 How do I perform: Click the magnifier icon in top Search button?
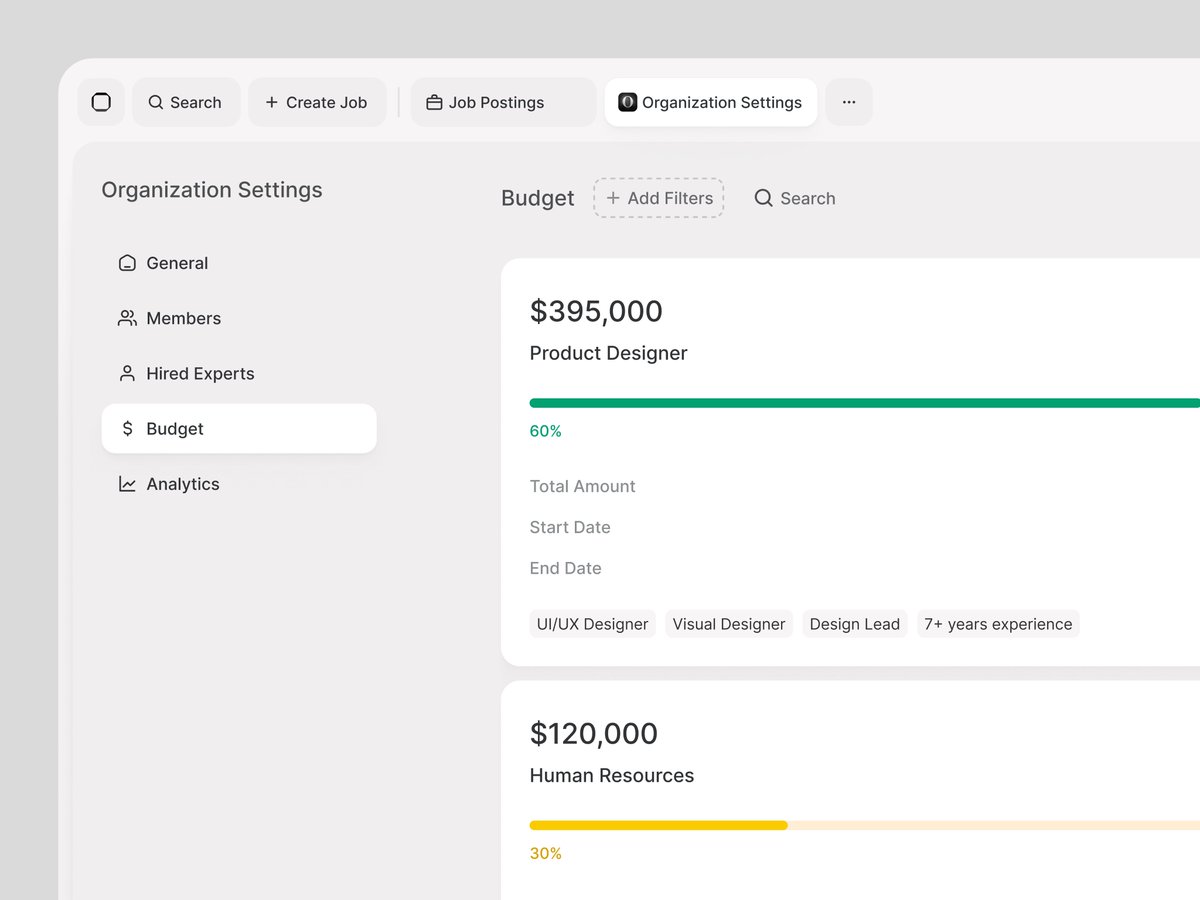coord(156,102)
